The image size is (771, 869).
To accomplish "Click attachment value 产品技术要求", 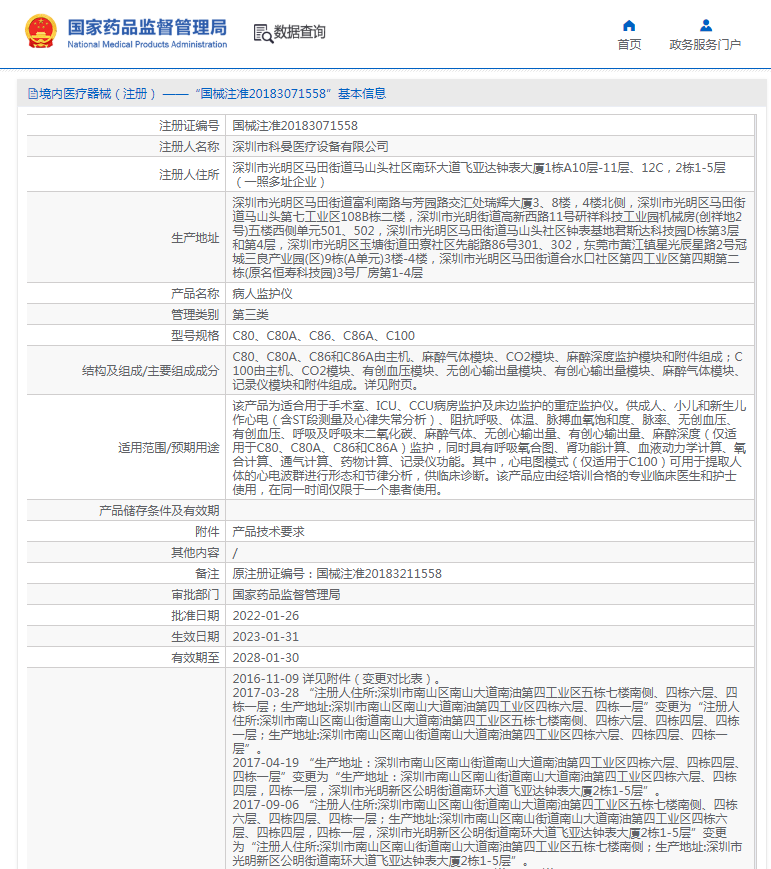I will click(x=268, y=532).
